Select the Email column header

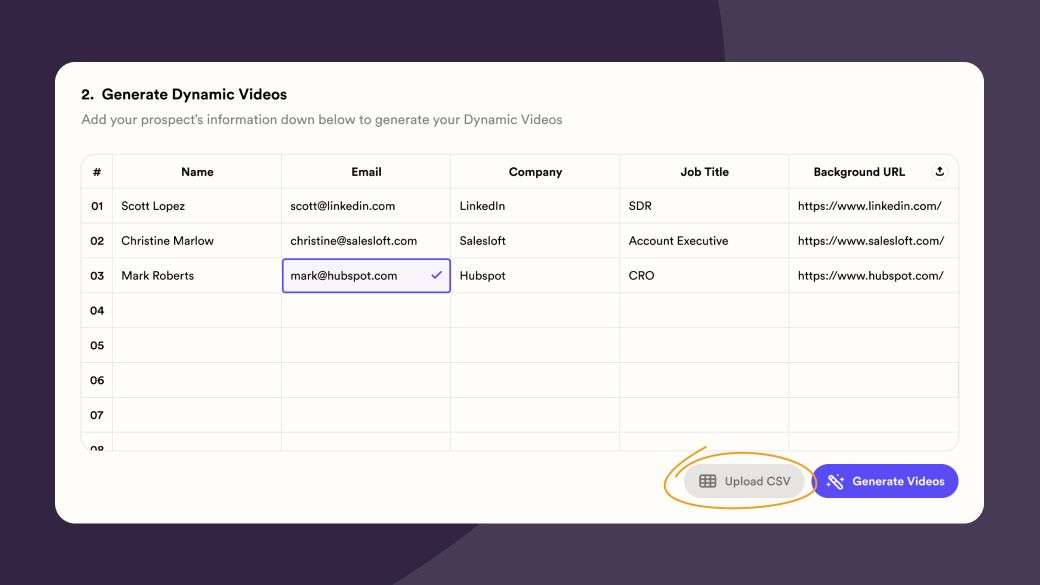366,172
